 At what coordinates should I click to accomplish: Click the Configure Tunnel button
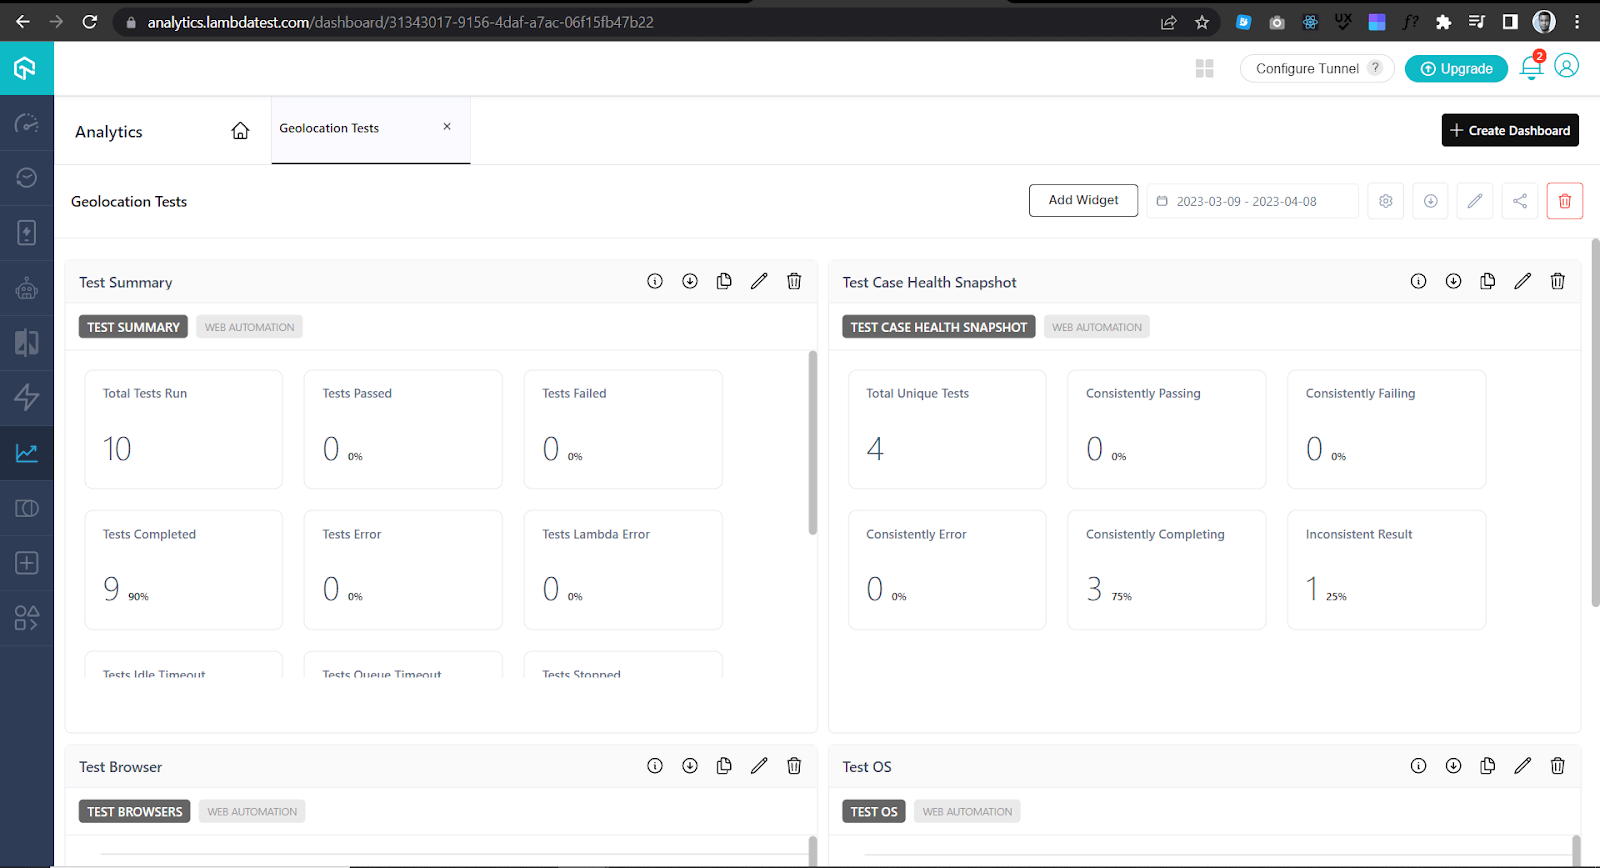1317,68
